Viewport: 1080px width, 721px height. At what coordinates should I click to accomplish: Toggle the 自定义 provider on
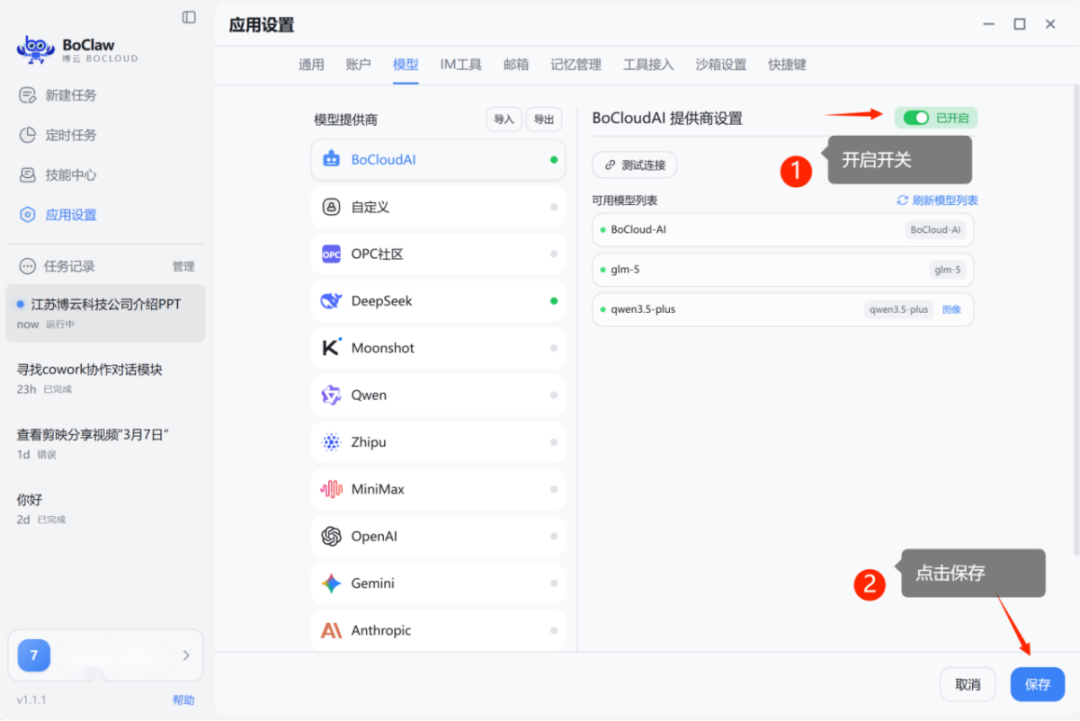[554, 206]
